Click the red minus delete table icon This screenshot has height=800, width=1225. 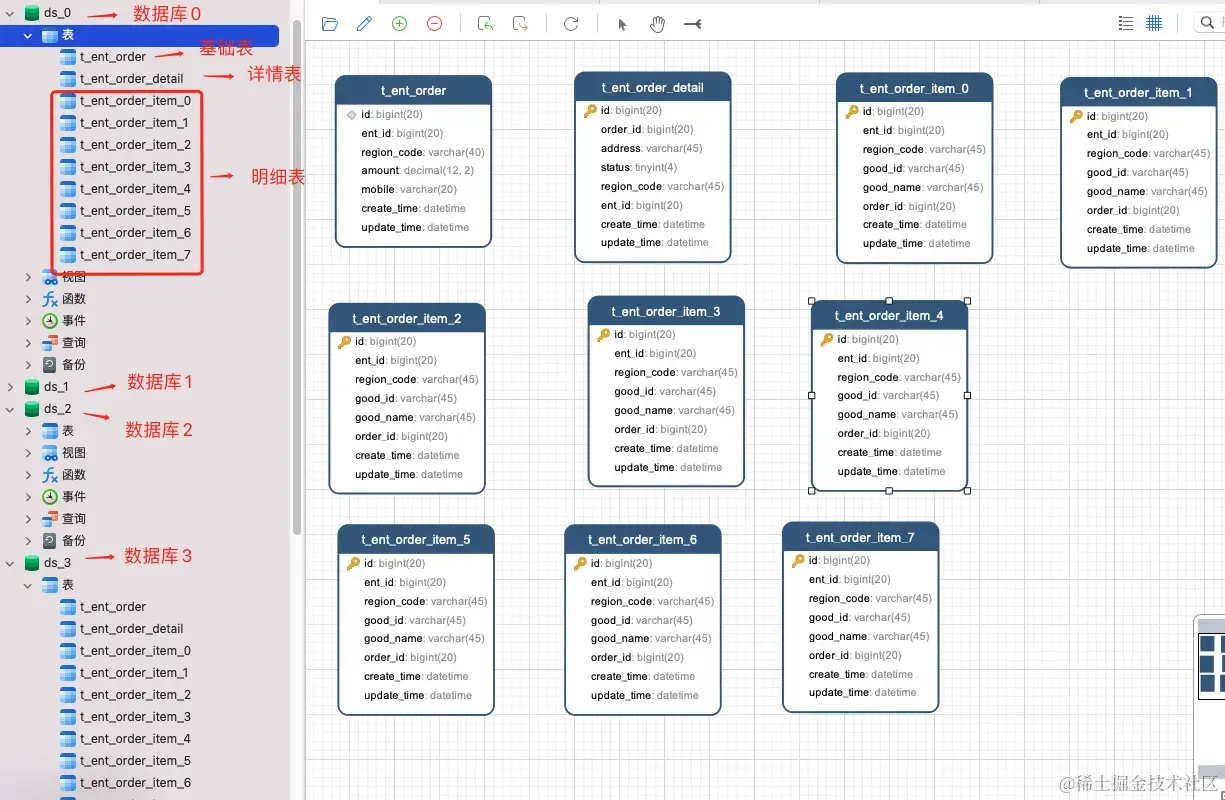coord(434,23)
